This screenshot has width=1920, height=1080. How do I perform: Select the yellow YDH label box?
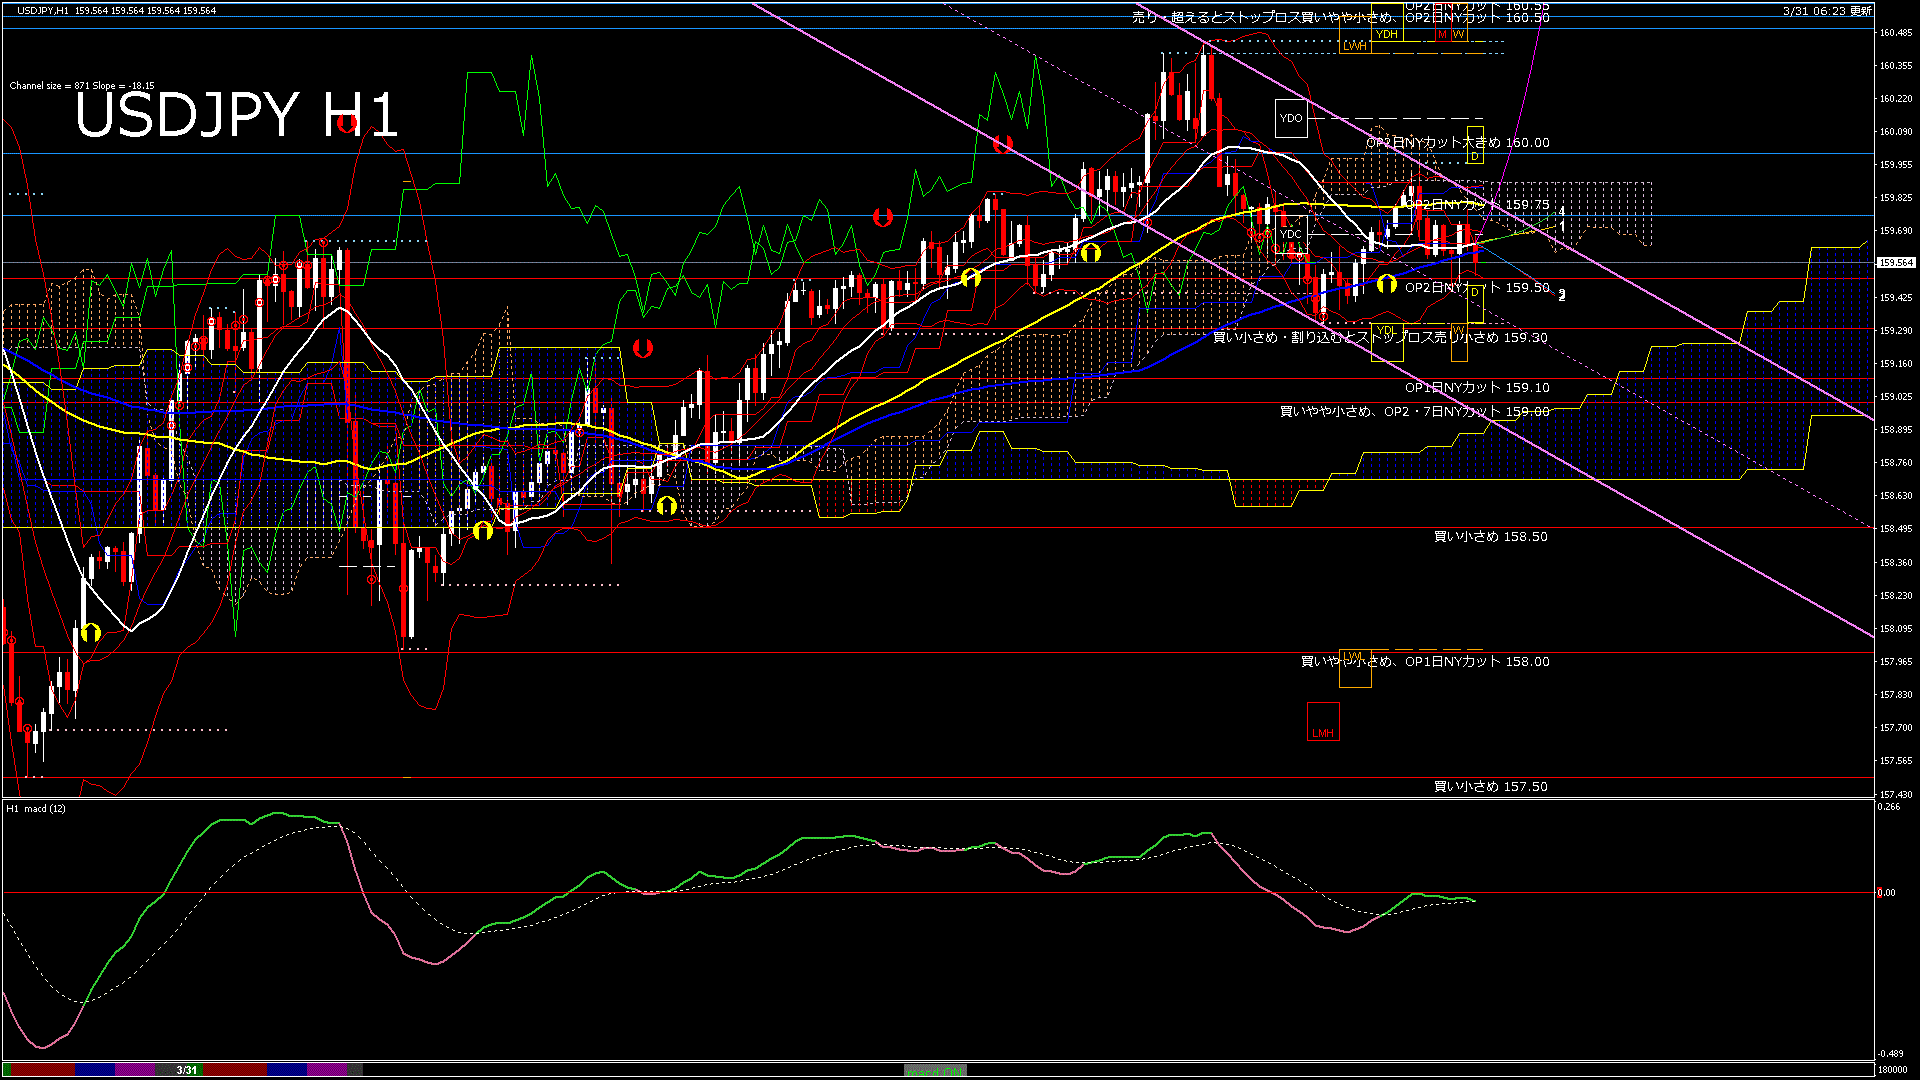click(1387, 34)
